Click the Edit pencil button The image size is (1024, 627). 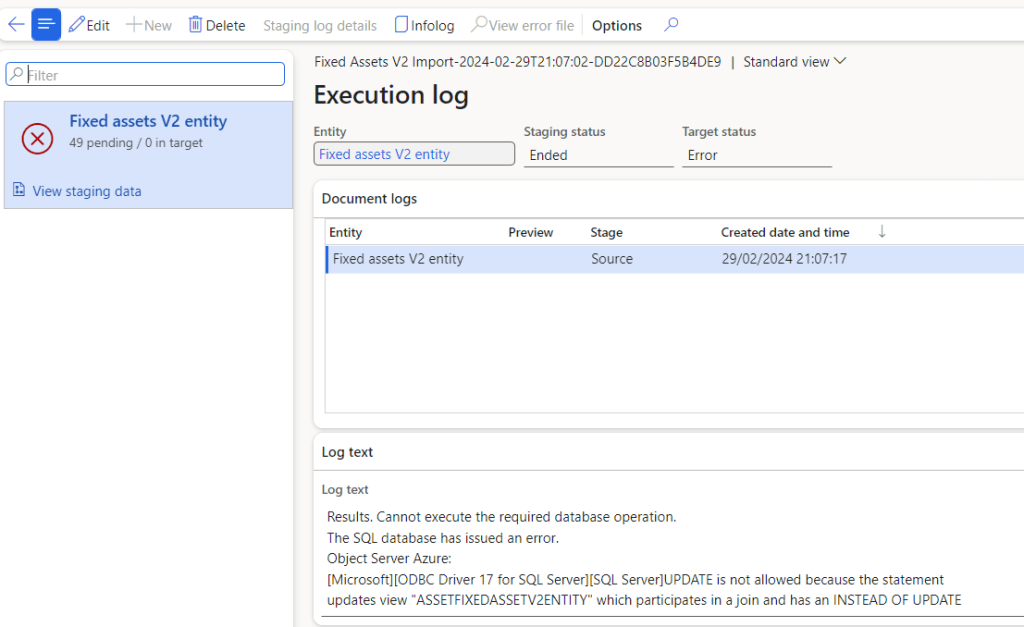click(x=89, y=25)
